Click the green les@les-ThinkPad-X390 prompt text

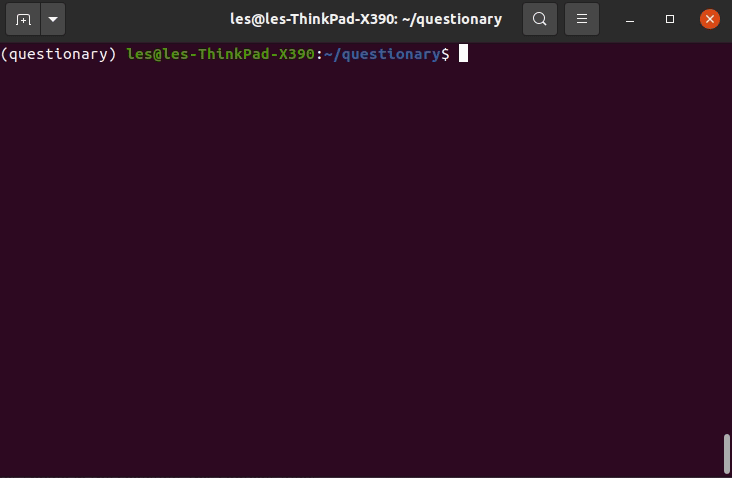(x=220, y=54)
